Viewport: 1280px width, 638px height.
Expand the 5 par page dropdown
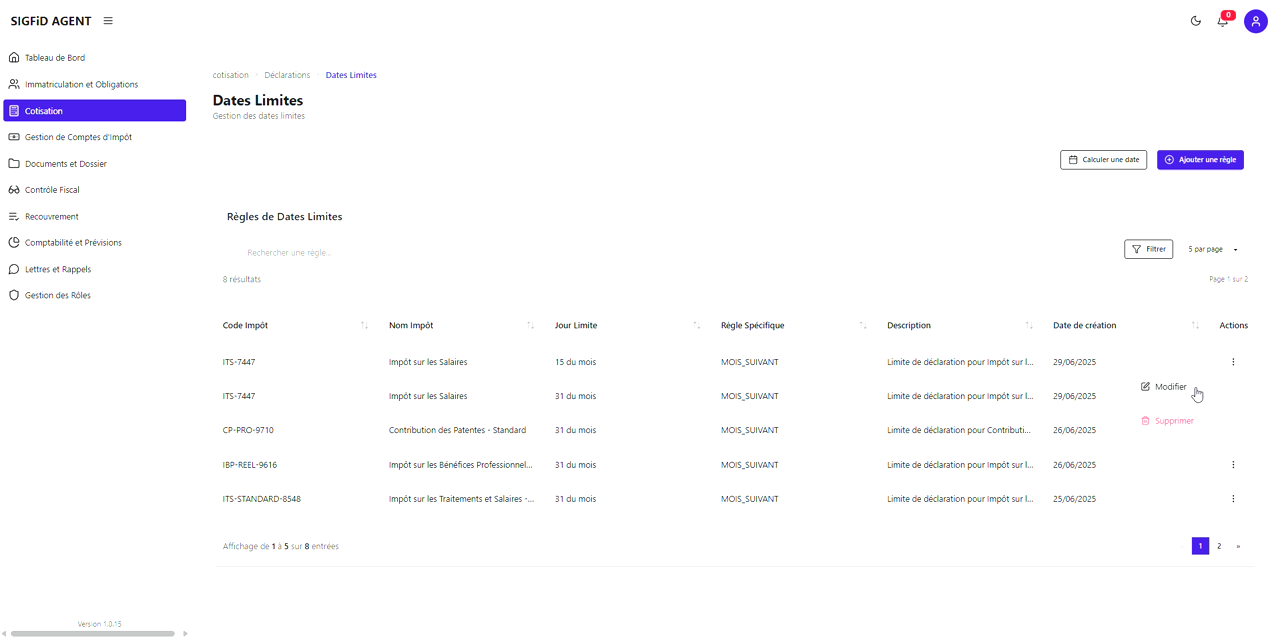pyautogui.click(x=1212, y=249)
